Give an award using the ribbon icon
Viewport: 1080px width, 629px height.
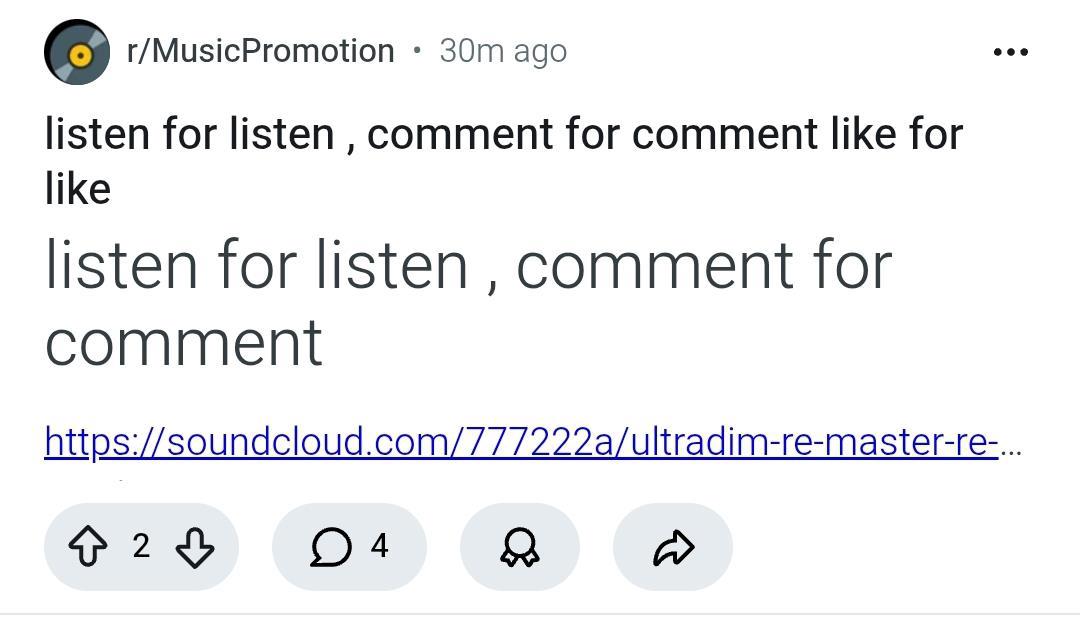pos(520,547)
